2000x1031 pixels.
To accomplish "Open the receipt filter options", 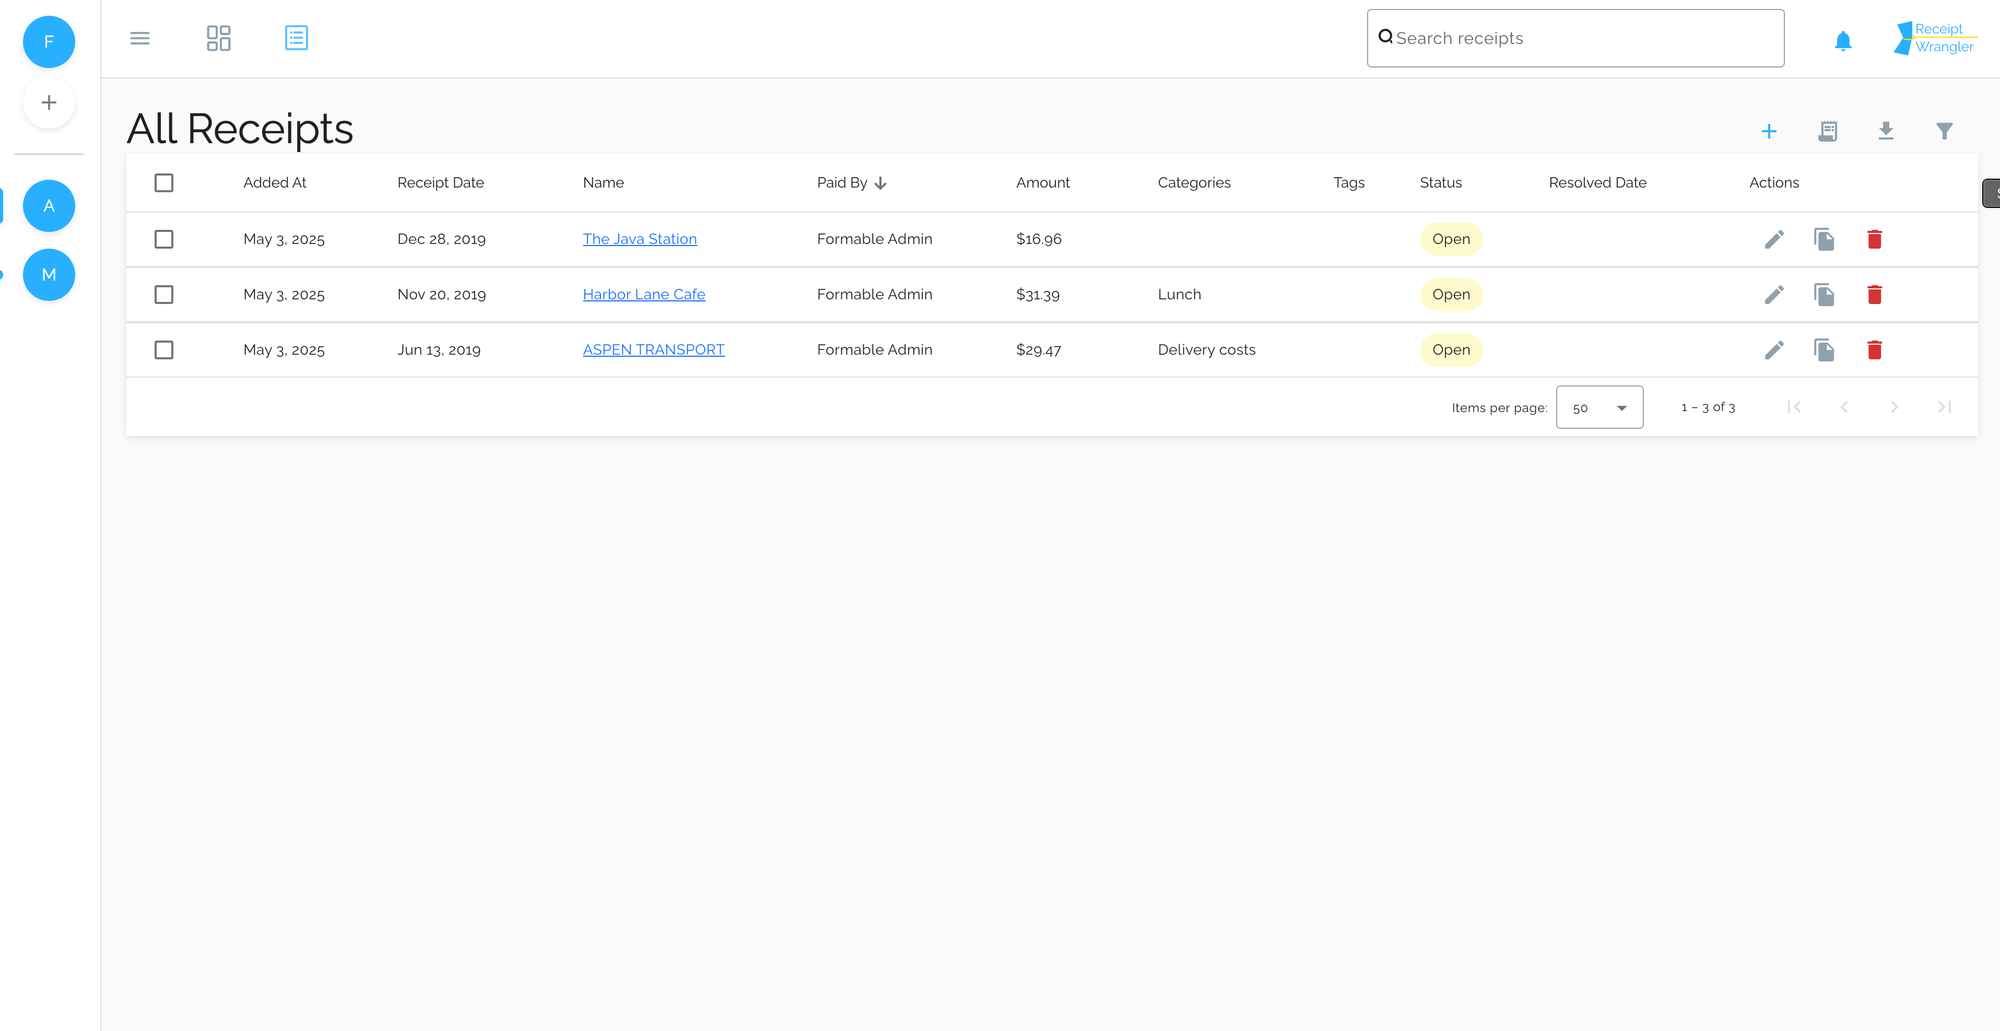I will pos(1944,130).
